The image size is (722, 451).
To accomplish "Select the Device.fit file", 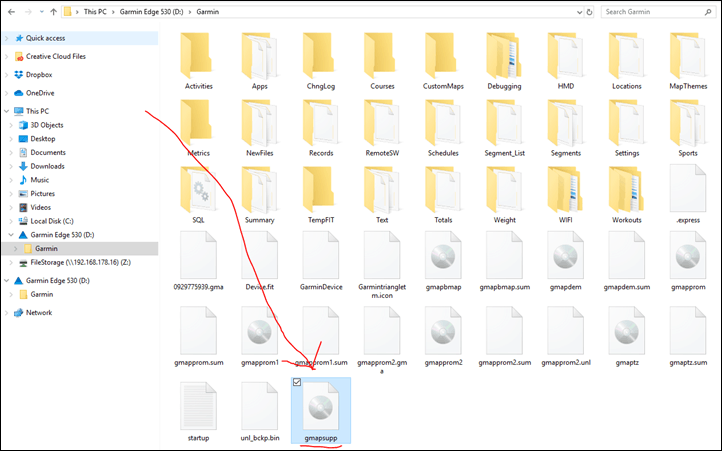I will (260, 261).
